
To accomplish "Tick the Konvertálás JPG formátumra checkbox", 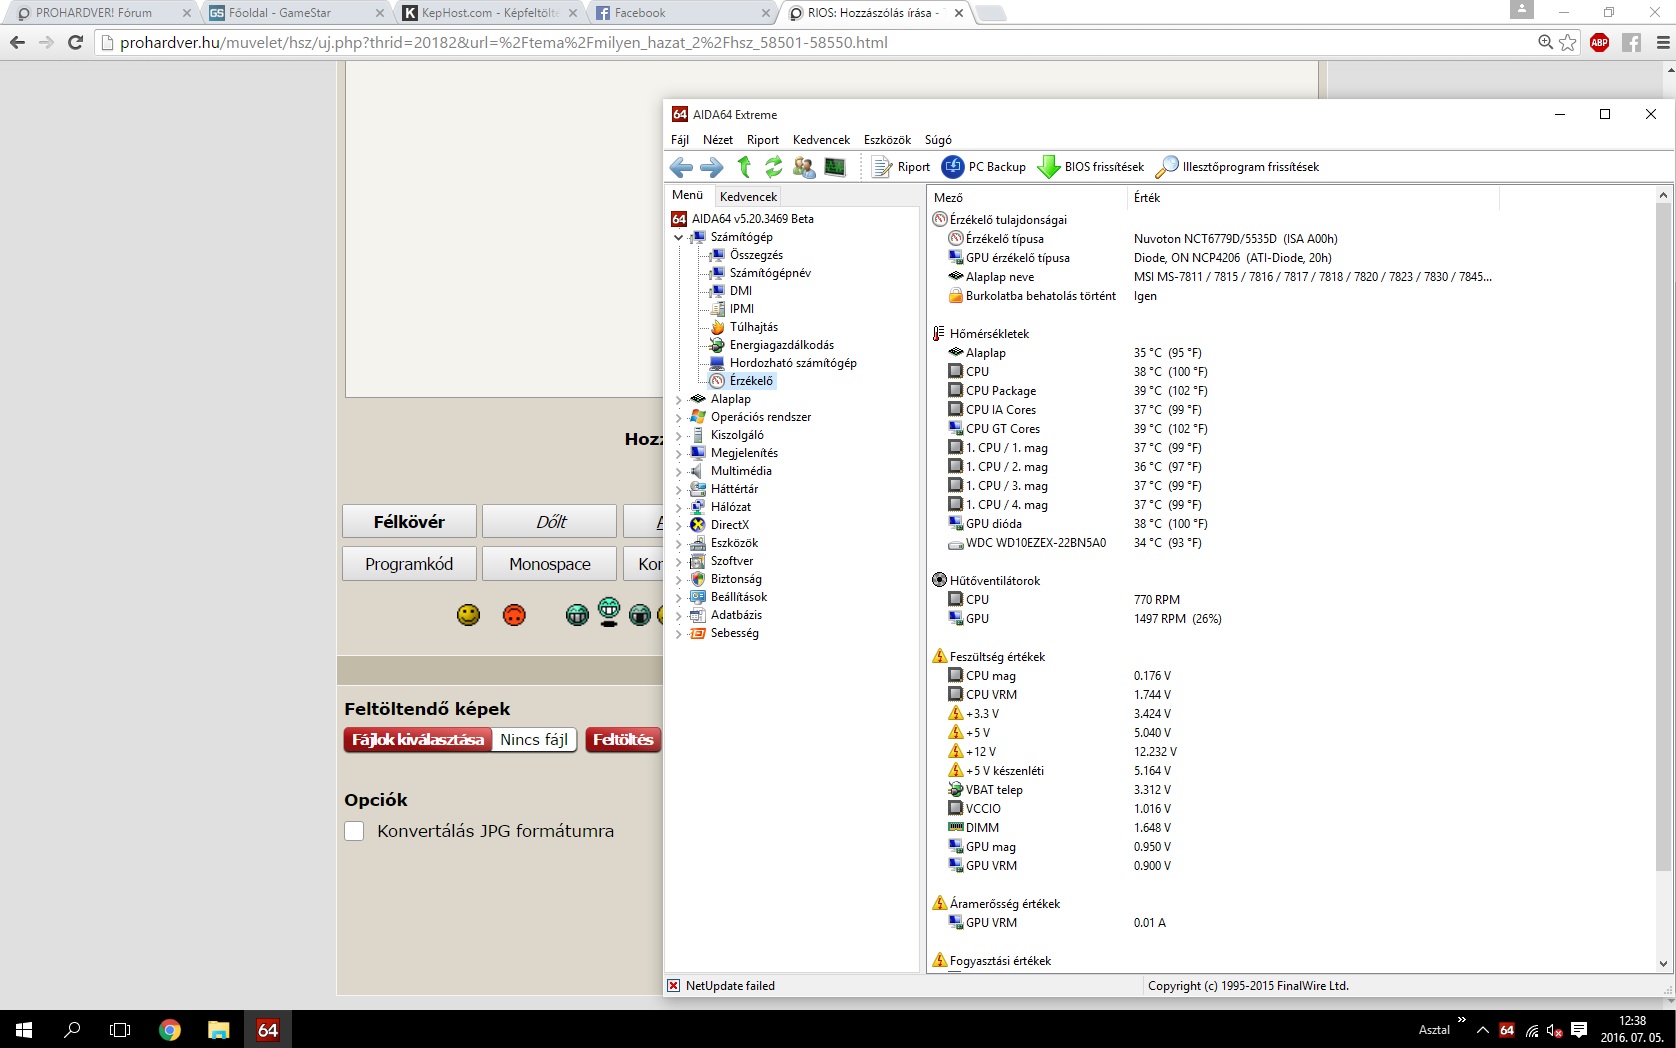I will (x=354, y=831).
